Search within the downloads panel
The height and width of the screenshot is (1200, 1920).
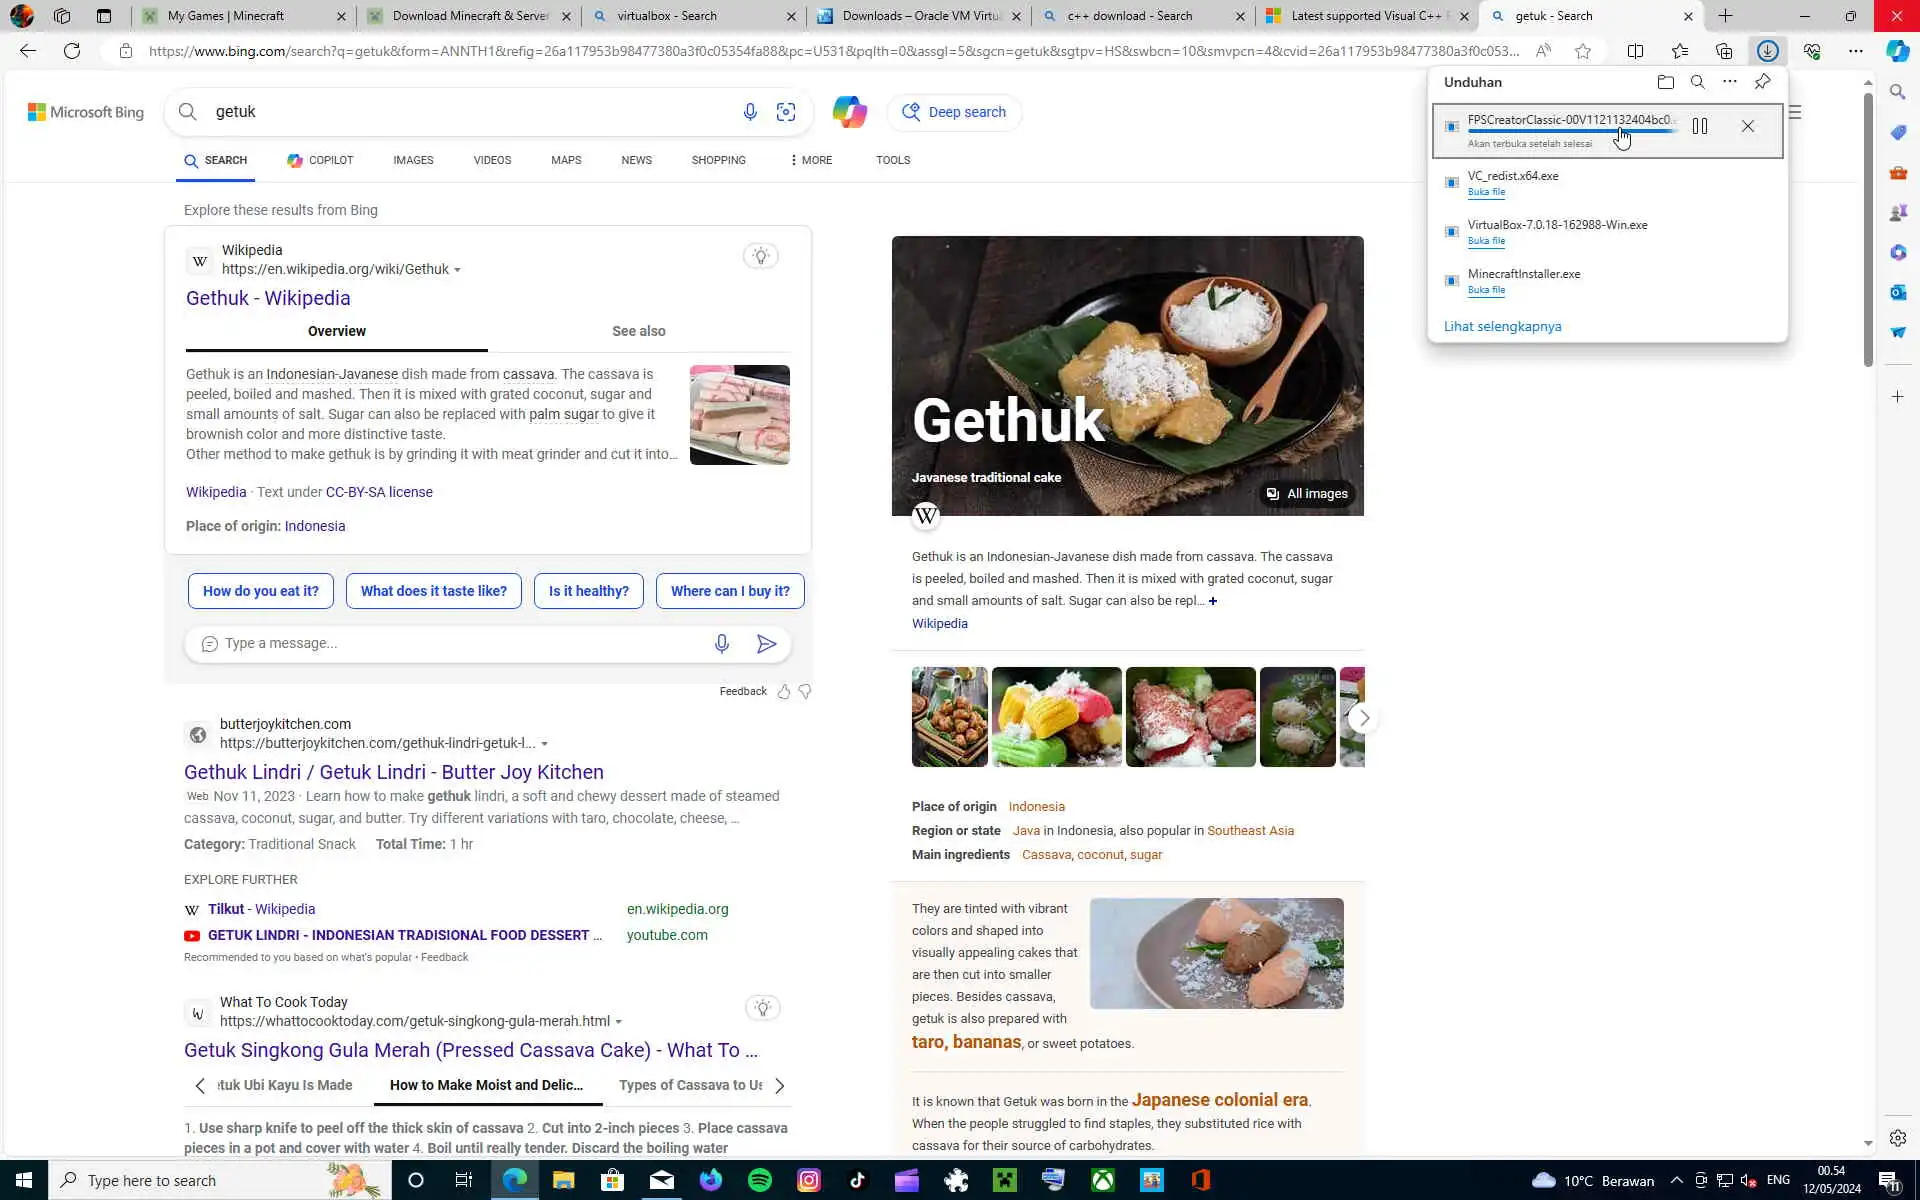click(1697, 82)
